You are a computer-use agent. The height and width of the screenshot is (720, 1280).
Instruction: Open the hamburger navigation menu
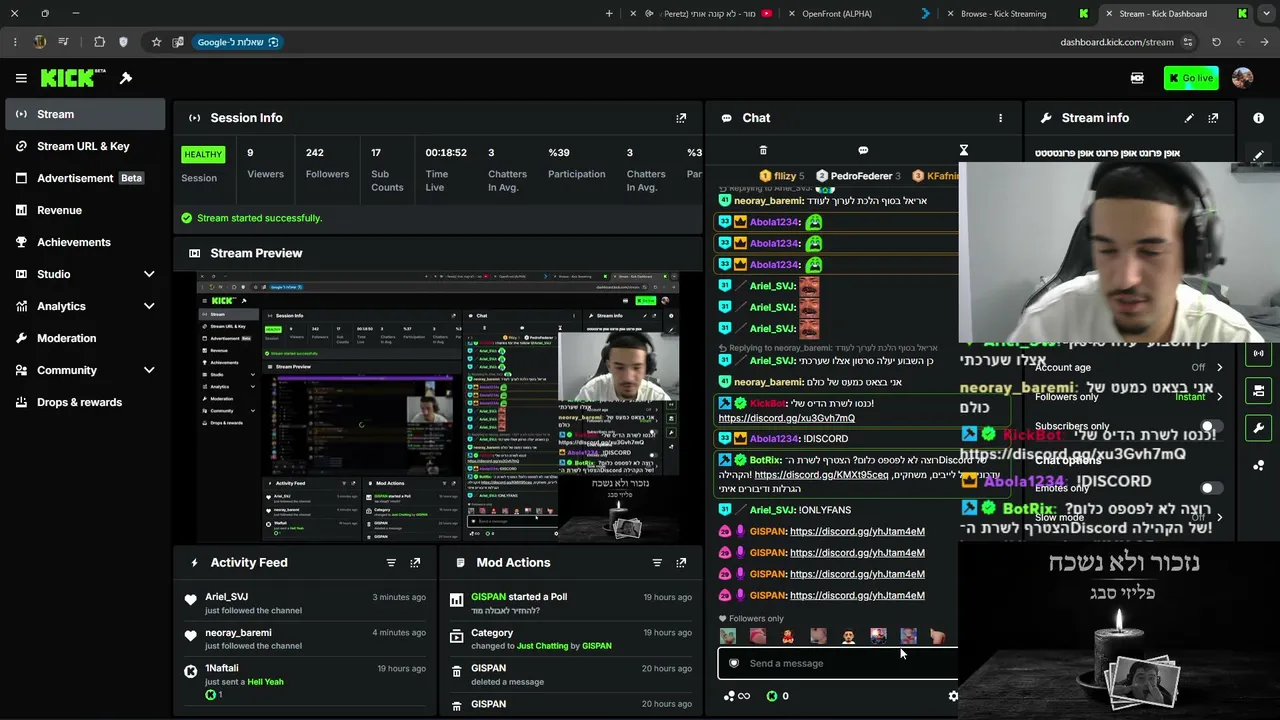click(x=21, y=78)
